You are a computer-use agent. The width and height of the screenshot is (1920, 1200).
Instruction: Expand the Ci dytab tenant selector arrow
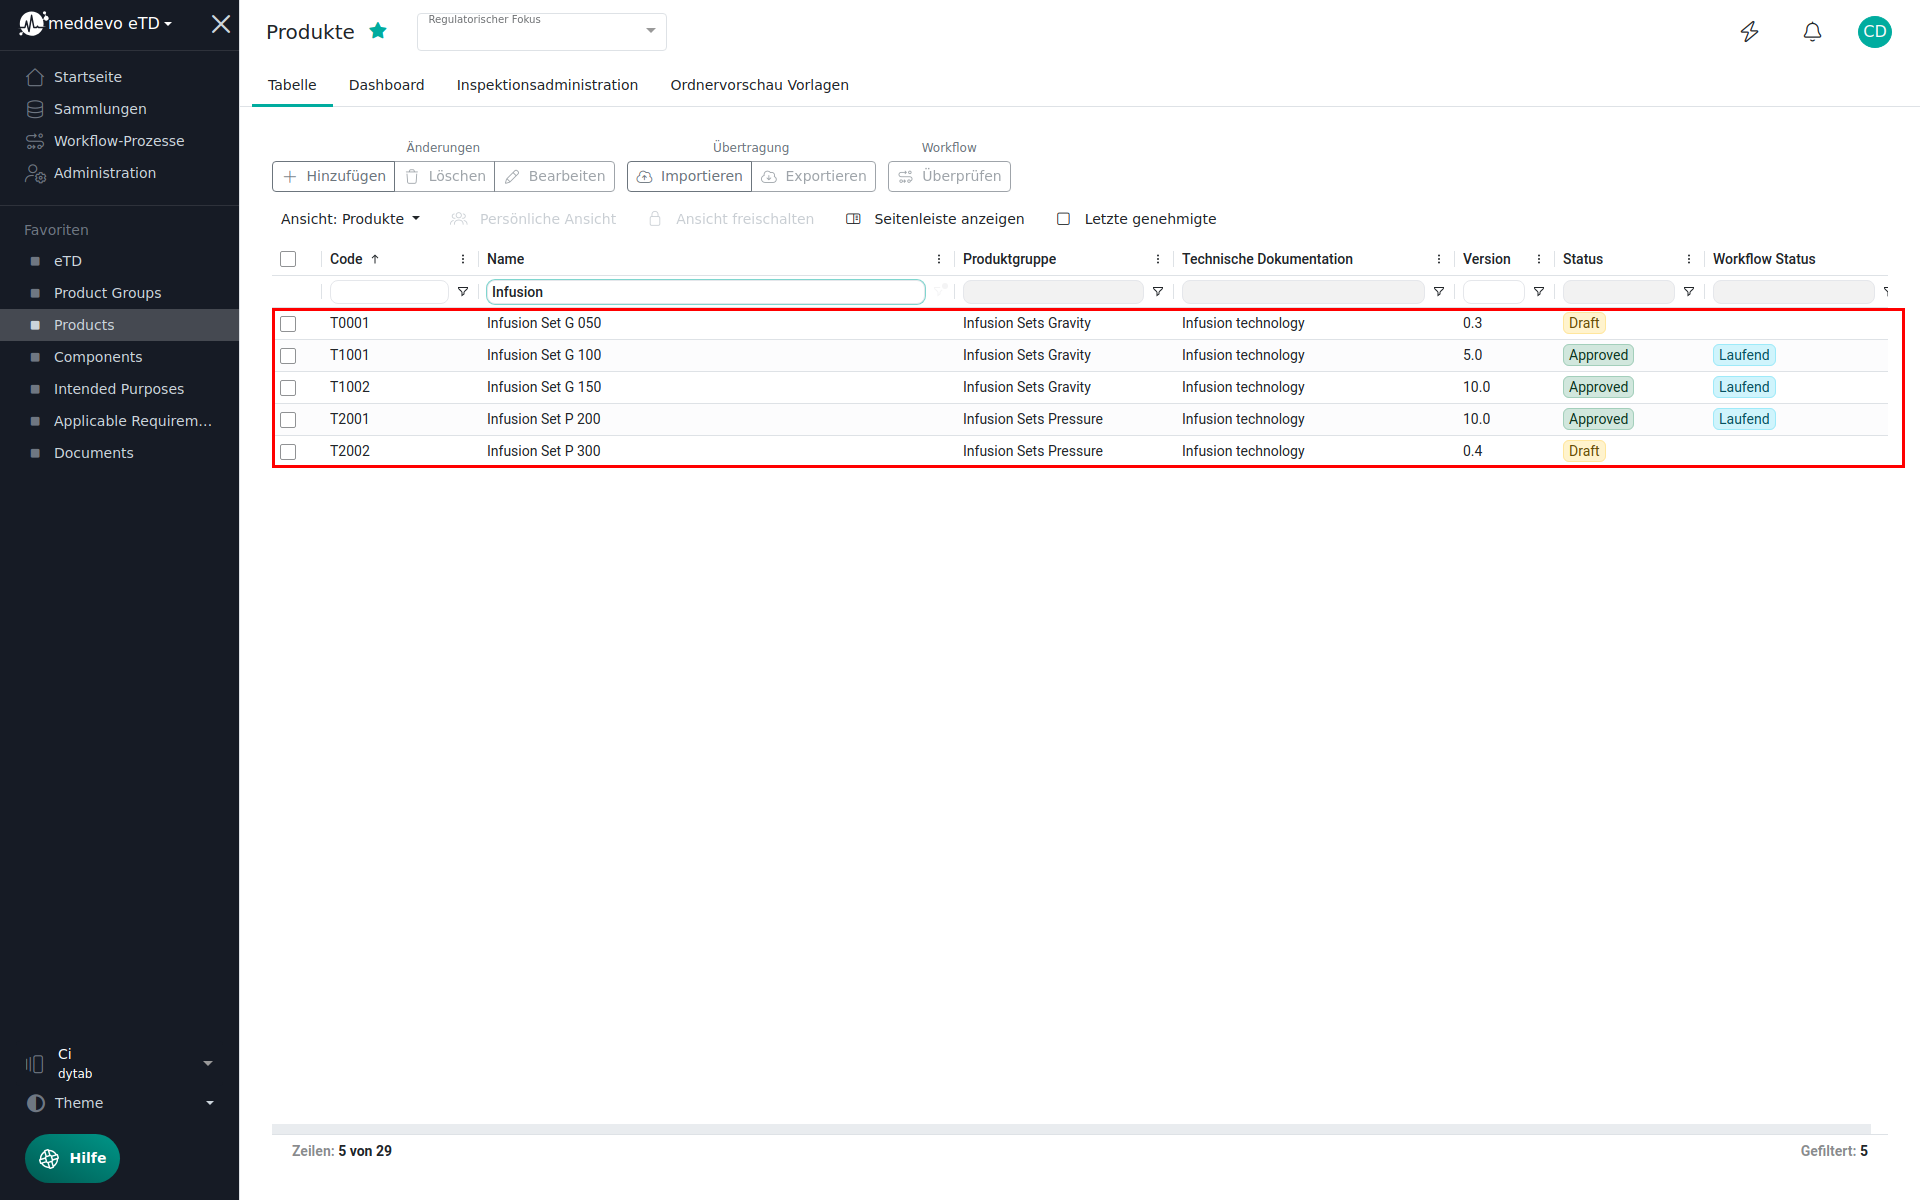click(x=208, y=1064)
